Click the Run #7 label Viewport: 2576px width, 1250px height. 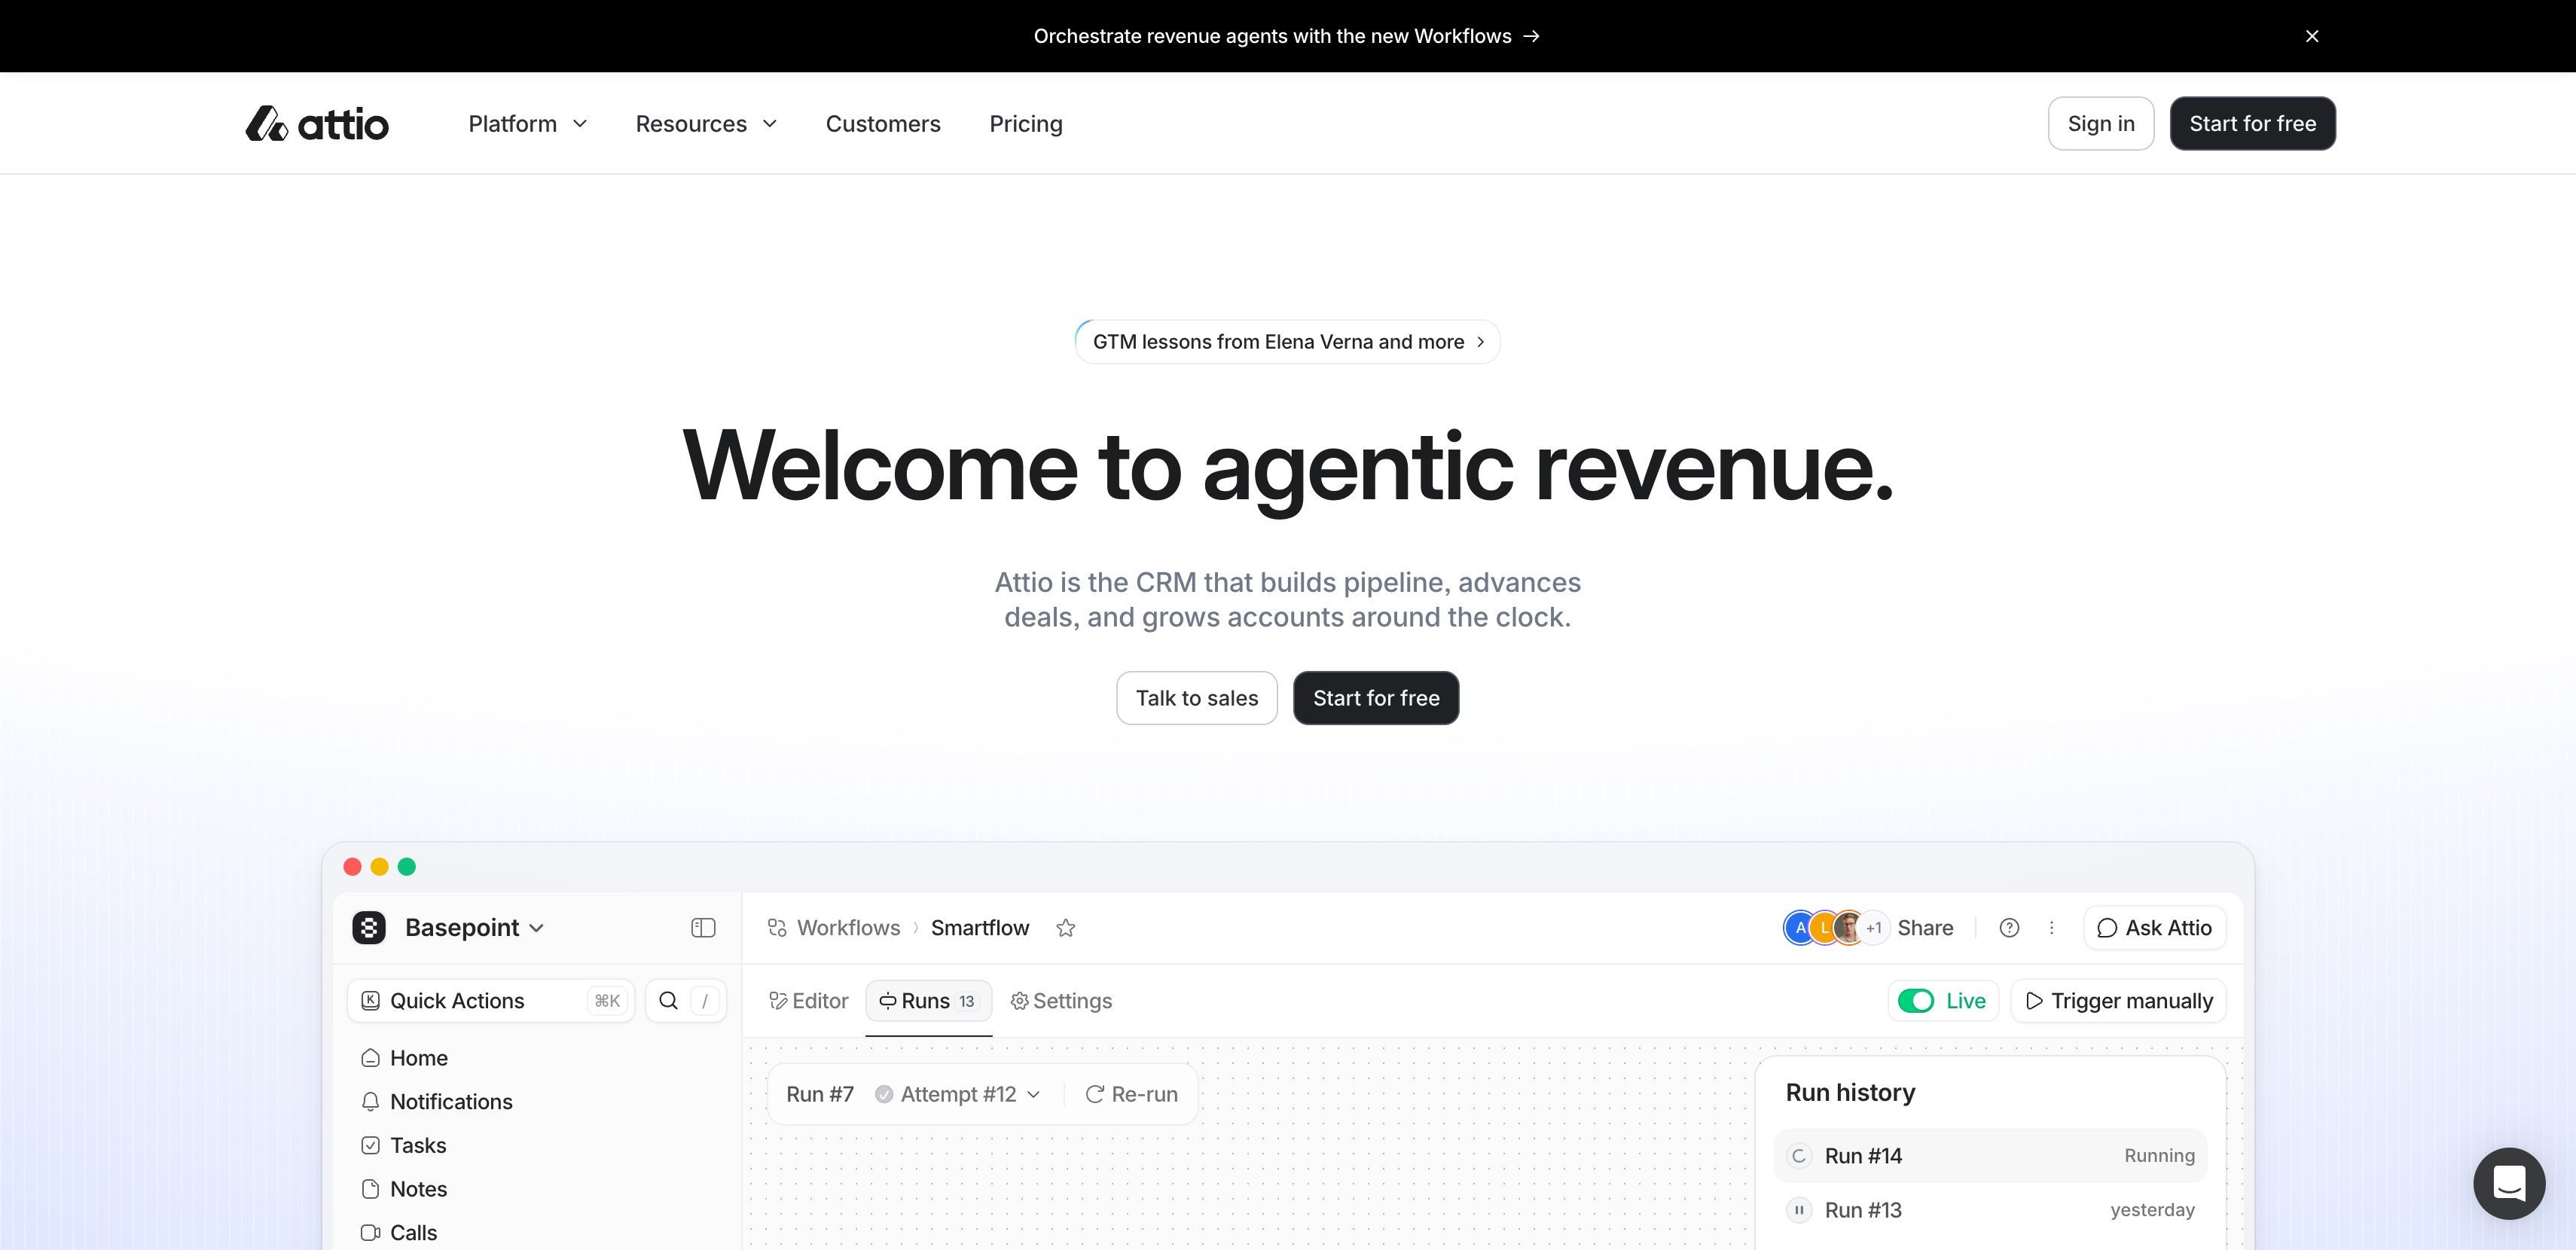[820, 1094]
